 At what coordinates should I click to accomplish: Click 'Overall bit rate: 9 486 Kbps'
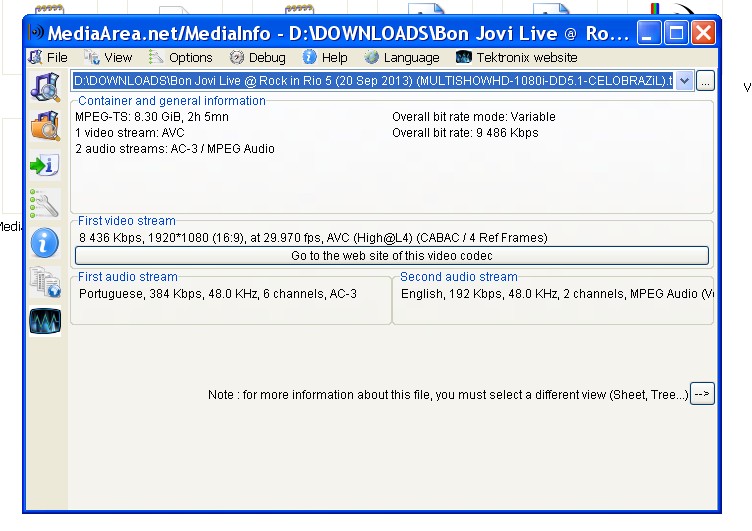coord(465,133)
